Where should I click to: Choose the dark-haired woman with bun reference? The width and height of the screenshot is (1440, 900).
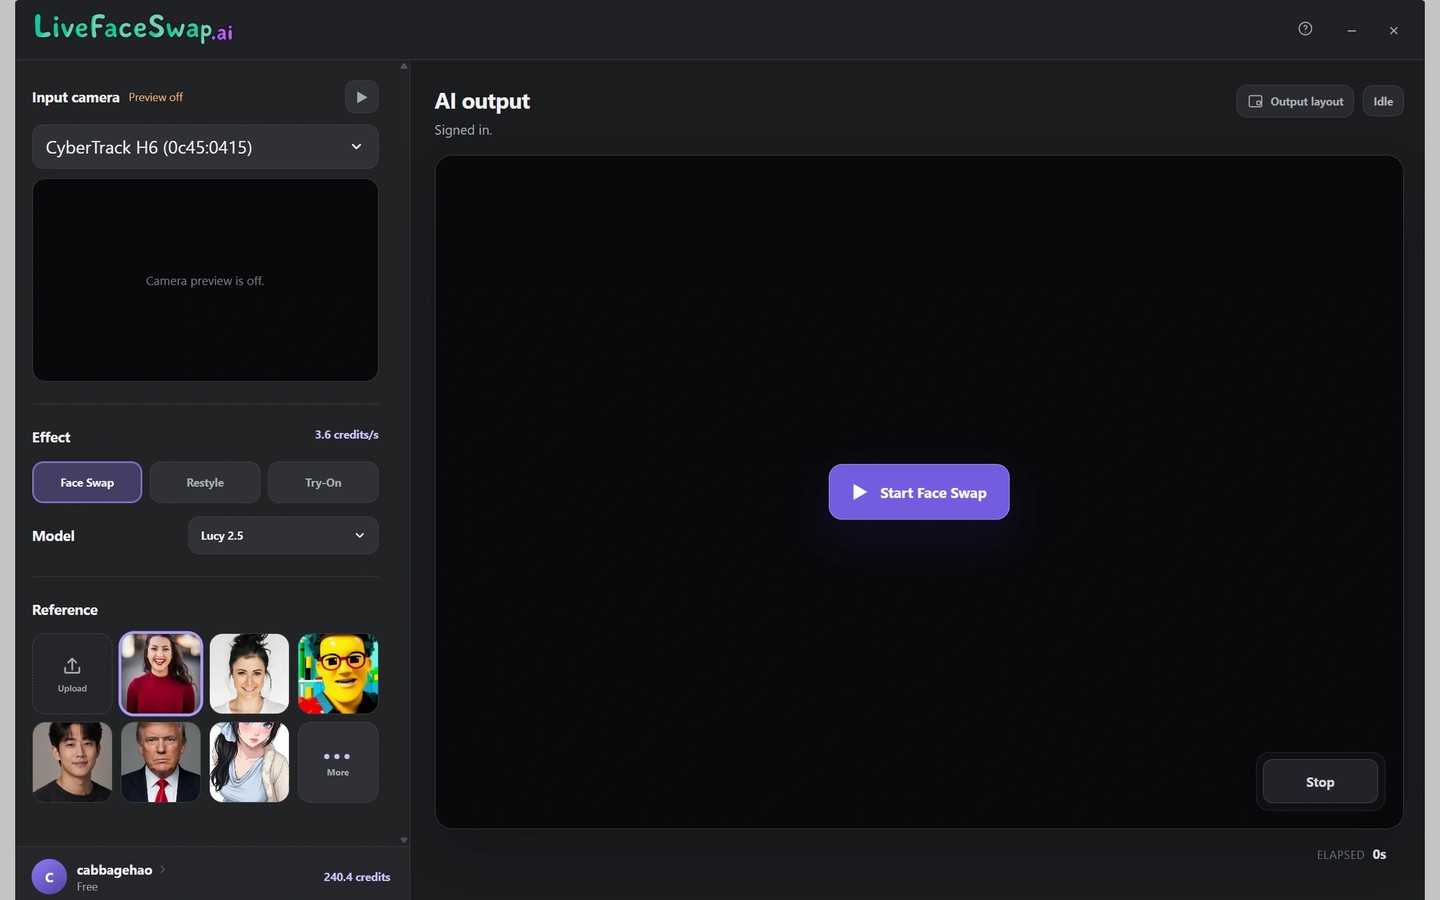pos(249,674)
